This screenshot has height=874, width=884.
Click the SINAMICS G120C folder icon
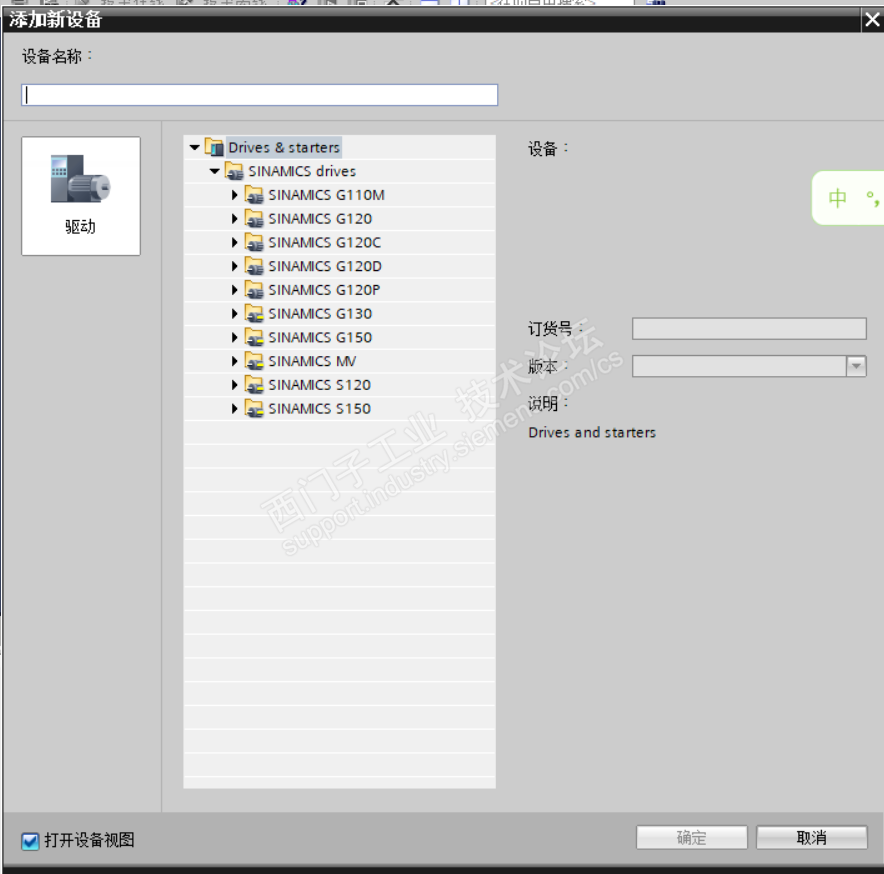tap(254, 242)
